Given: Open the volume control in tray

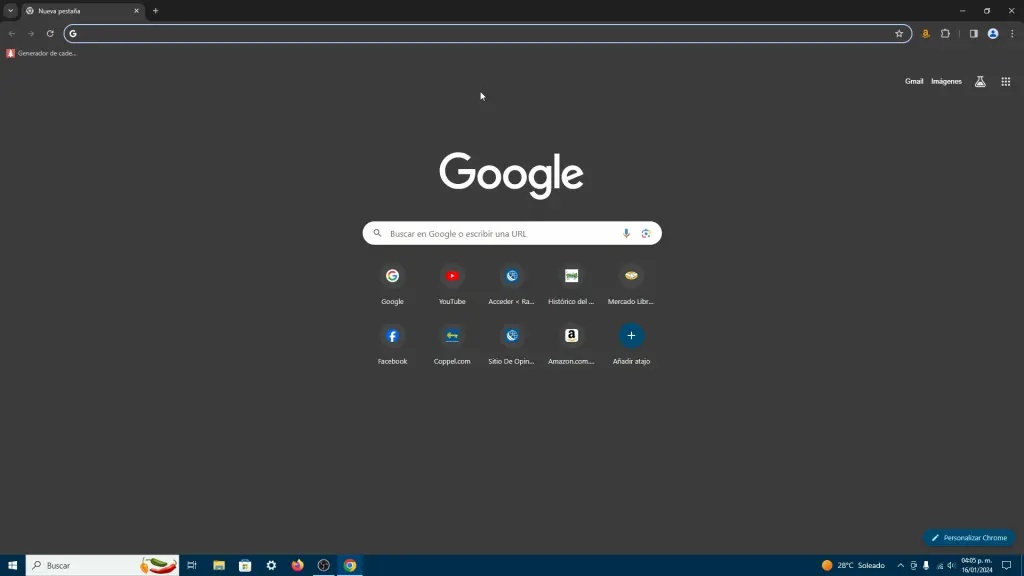Looking at the screenshot, I should point(952,565).
